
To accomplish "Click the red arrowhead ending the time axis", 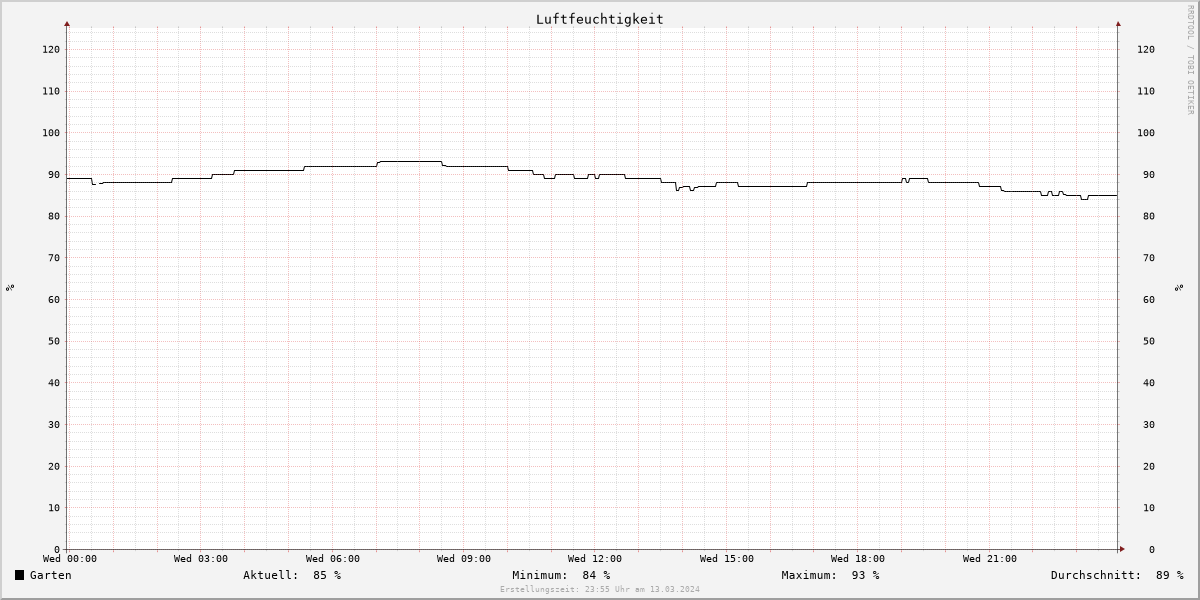I will (1122, 549).
